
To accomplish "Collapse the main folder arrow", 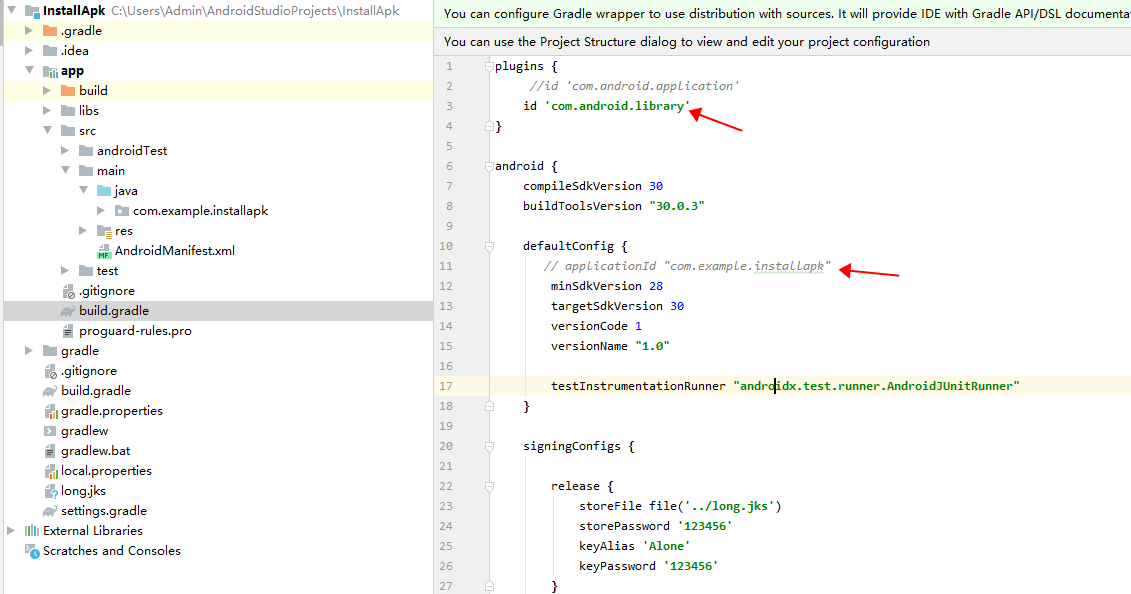I will (66, 170).
